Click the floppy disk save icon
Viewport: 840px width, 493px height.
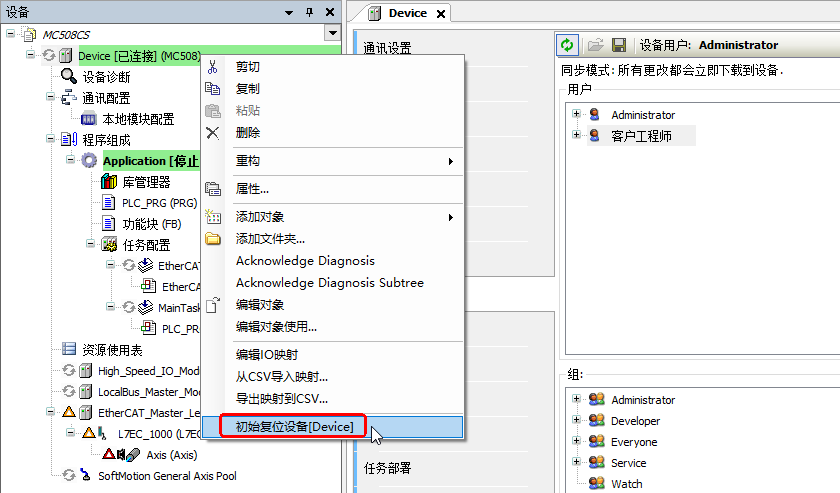(x=619, y=45)
